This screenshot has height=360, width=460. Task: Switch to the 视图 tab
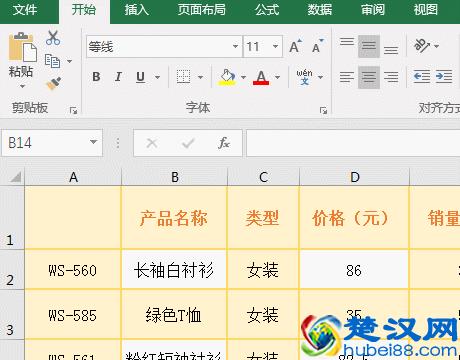point(426,9)
